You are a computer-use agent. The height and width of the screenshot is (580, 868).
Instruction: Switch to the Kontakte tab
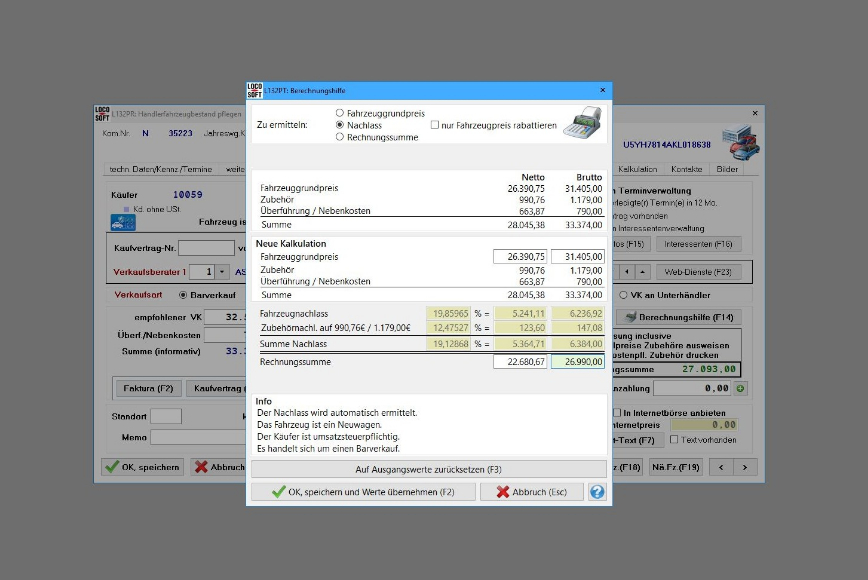coord(686,169)
